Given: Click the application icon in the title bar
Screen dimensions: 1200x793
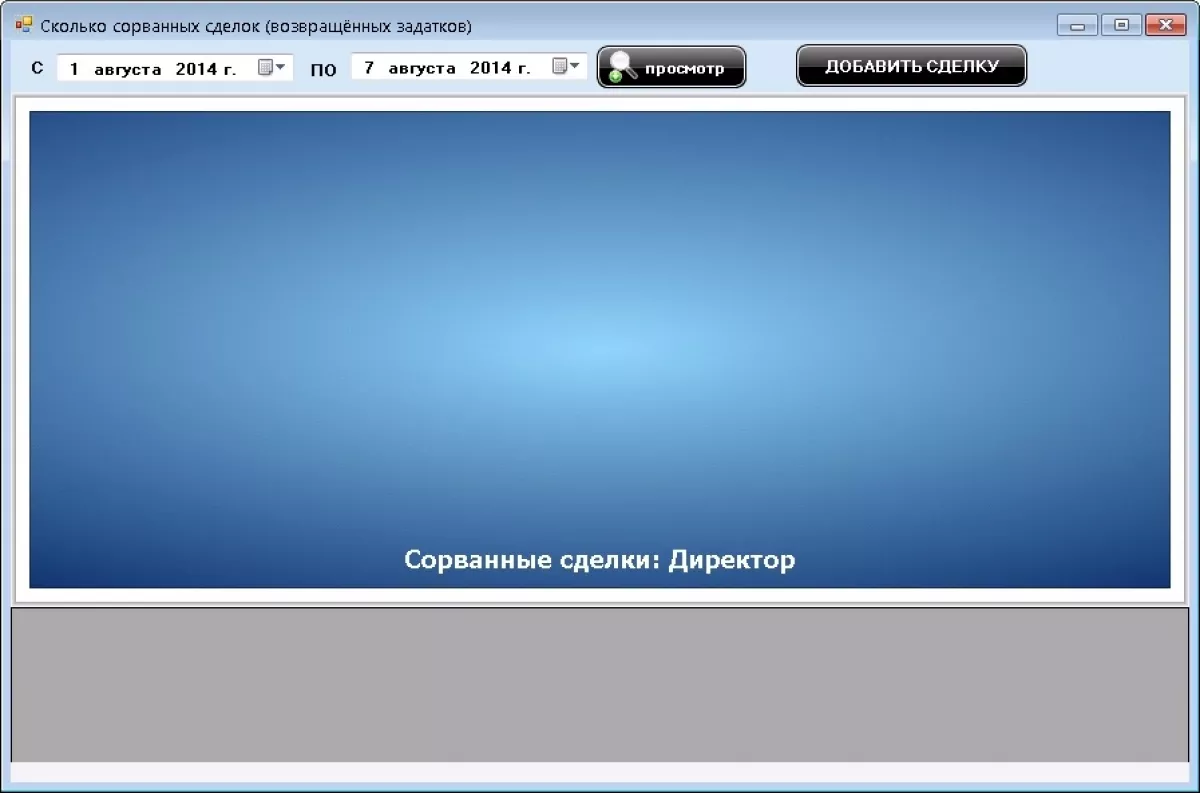Looking at the screenshot, I should (x=24, y=25).
